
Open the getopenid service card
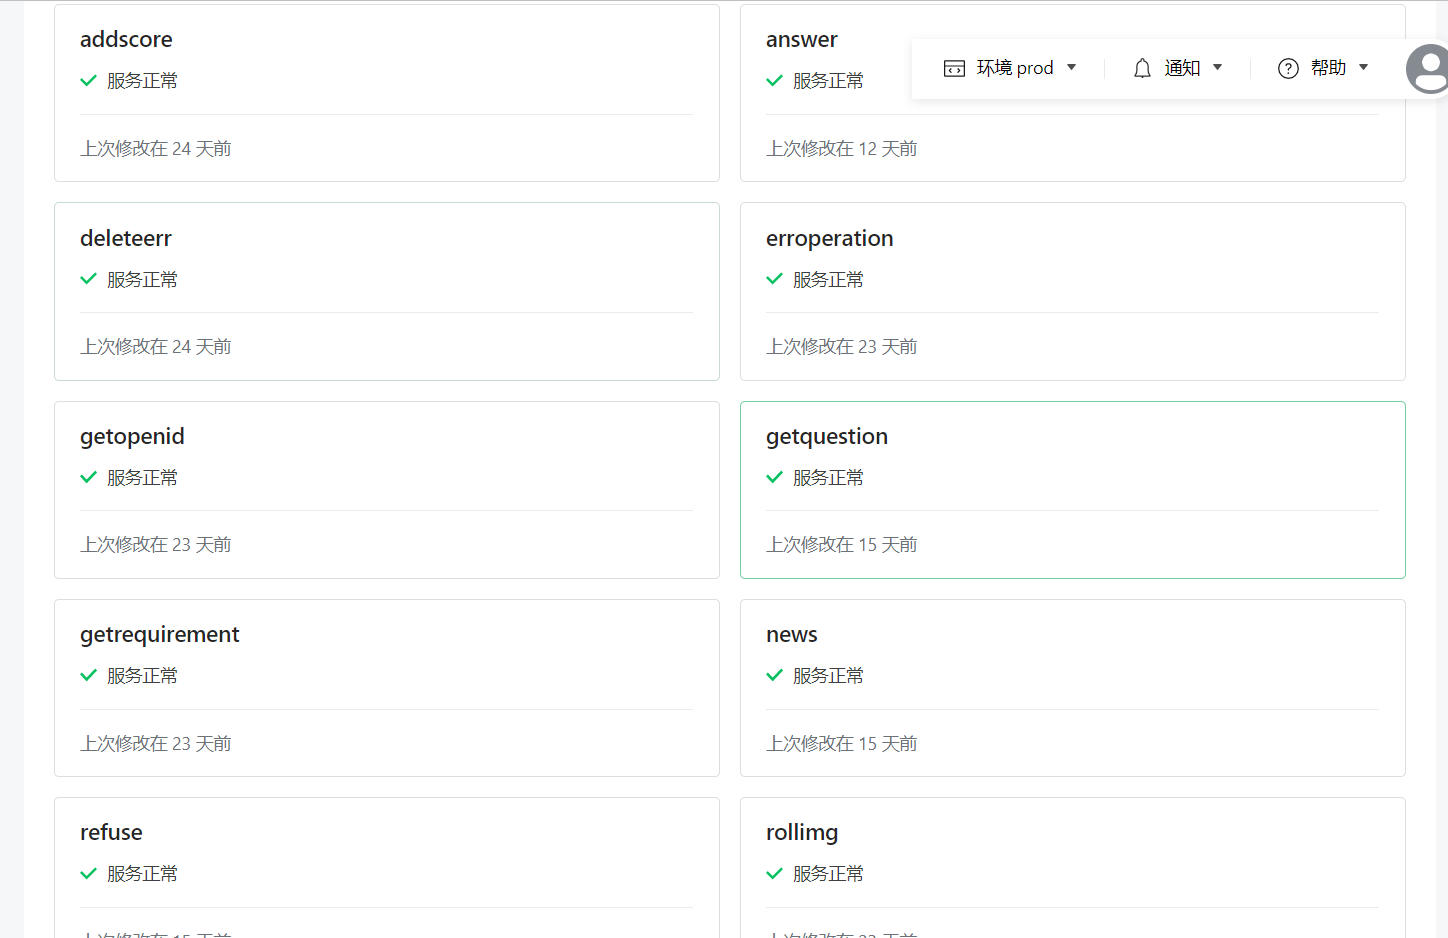[387, 490]
